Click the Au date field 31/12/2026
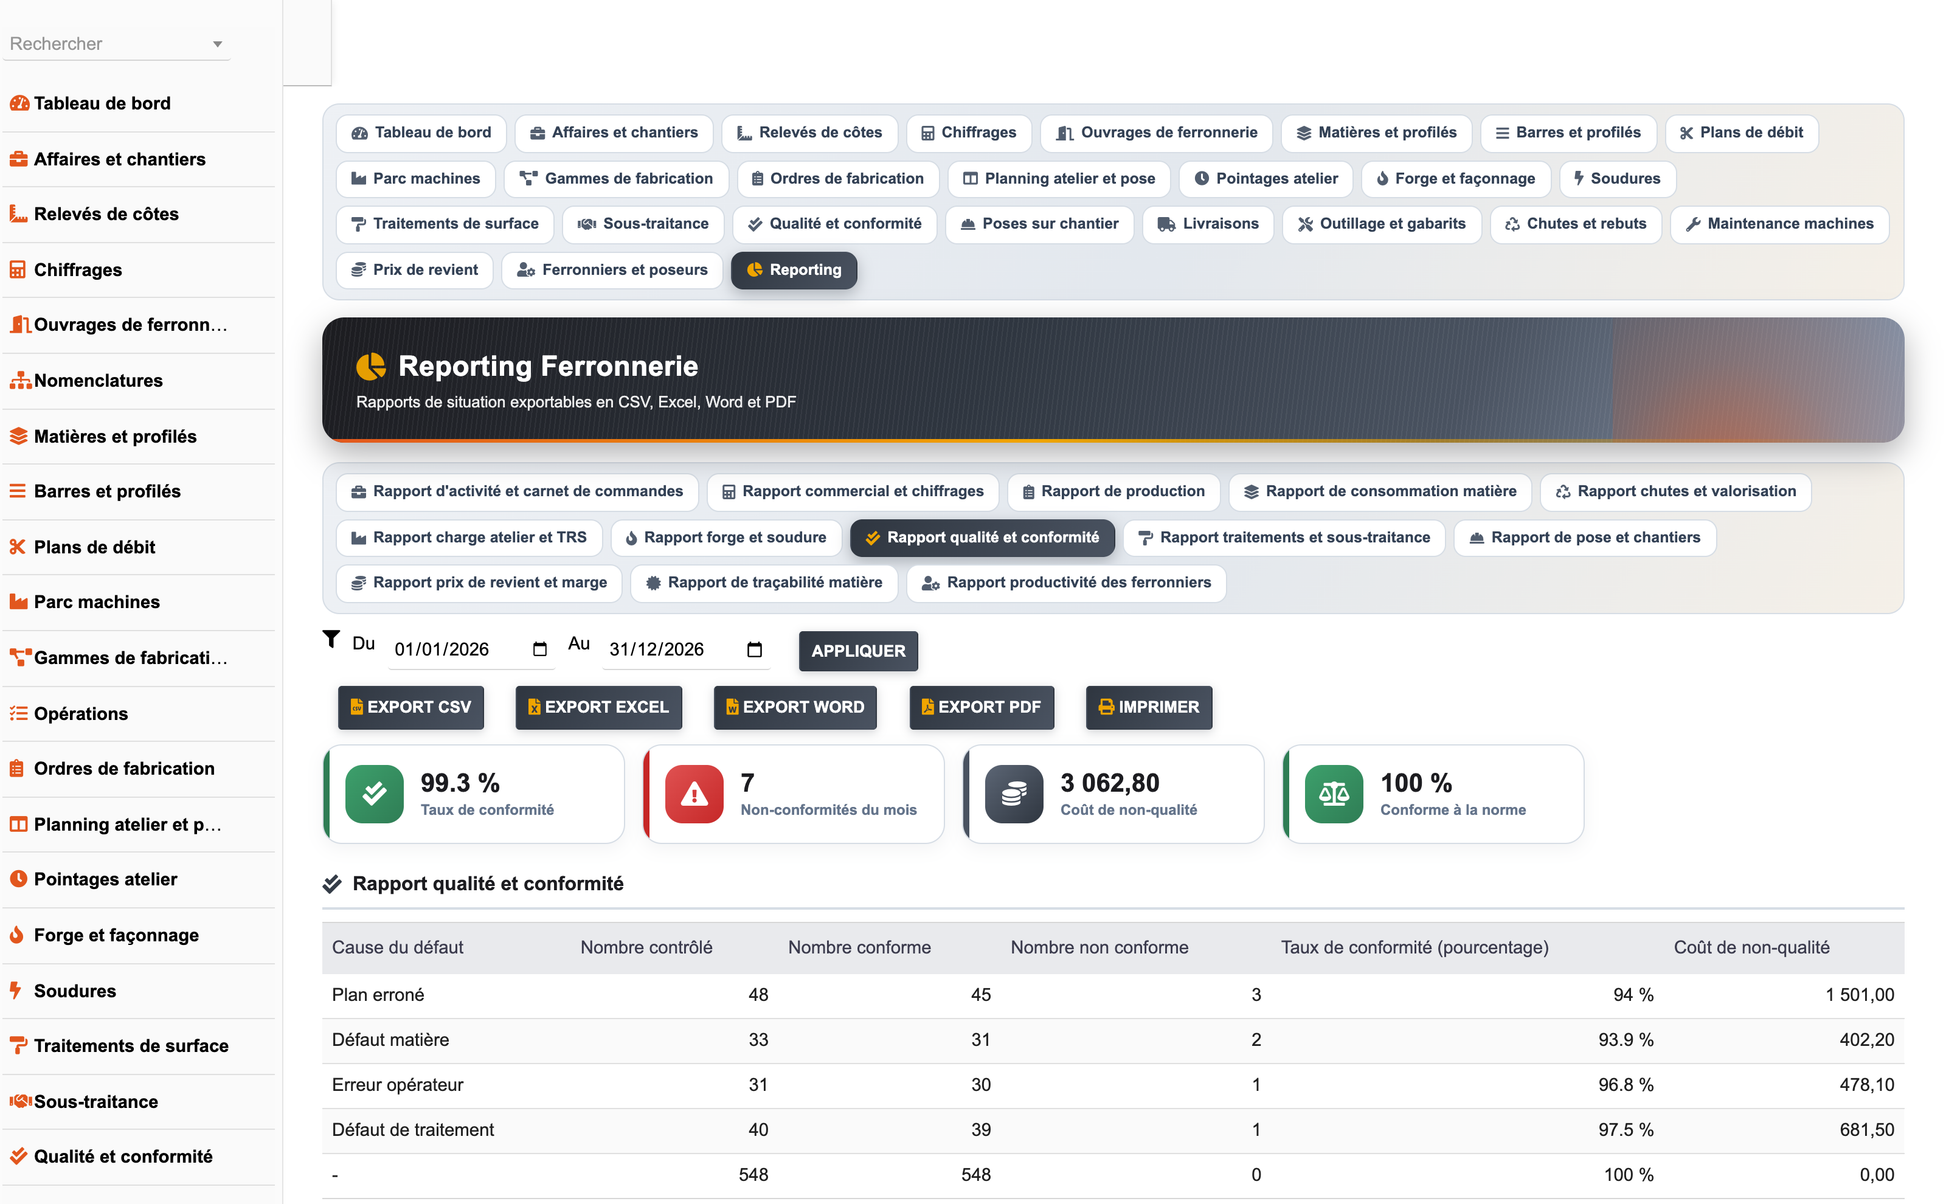The width and height of the screenshot is (1946, 1204). (x=686, y=650)
